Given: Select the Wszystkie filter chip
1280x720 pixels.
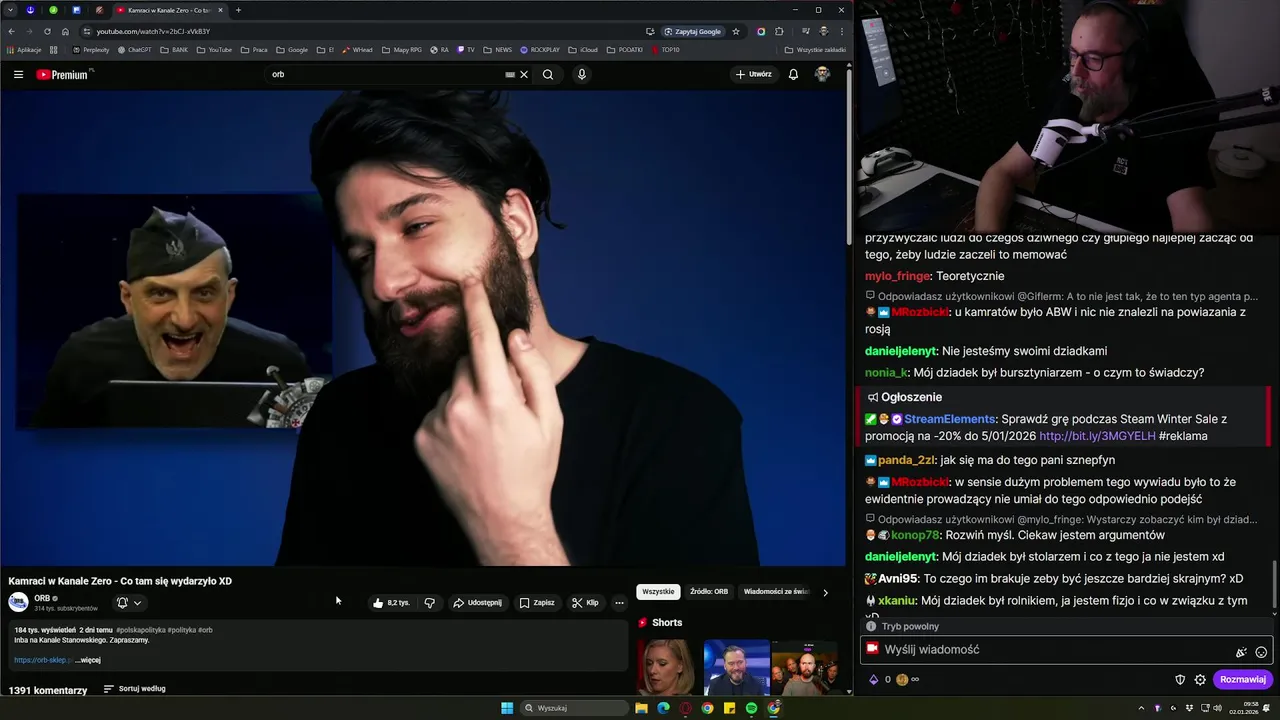Looking at the screenshot, I should pos(658,592).
